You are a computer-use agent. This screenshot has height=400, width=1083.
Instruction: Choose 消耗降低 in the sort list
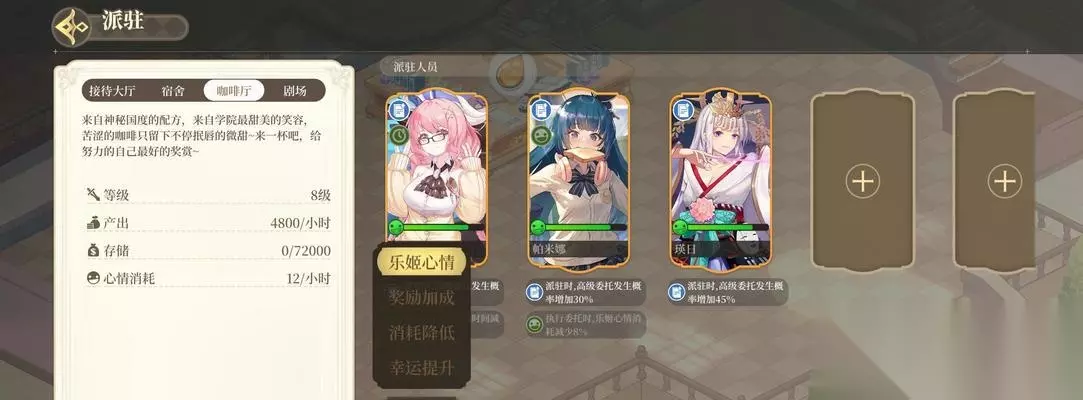point(421,332)
